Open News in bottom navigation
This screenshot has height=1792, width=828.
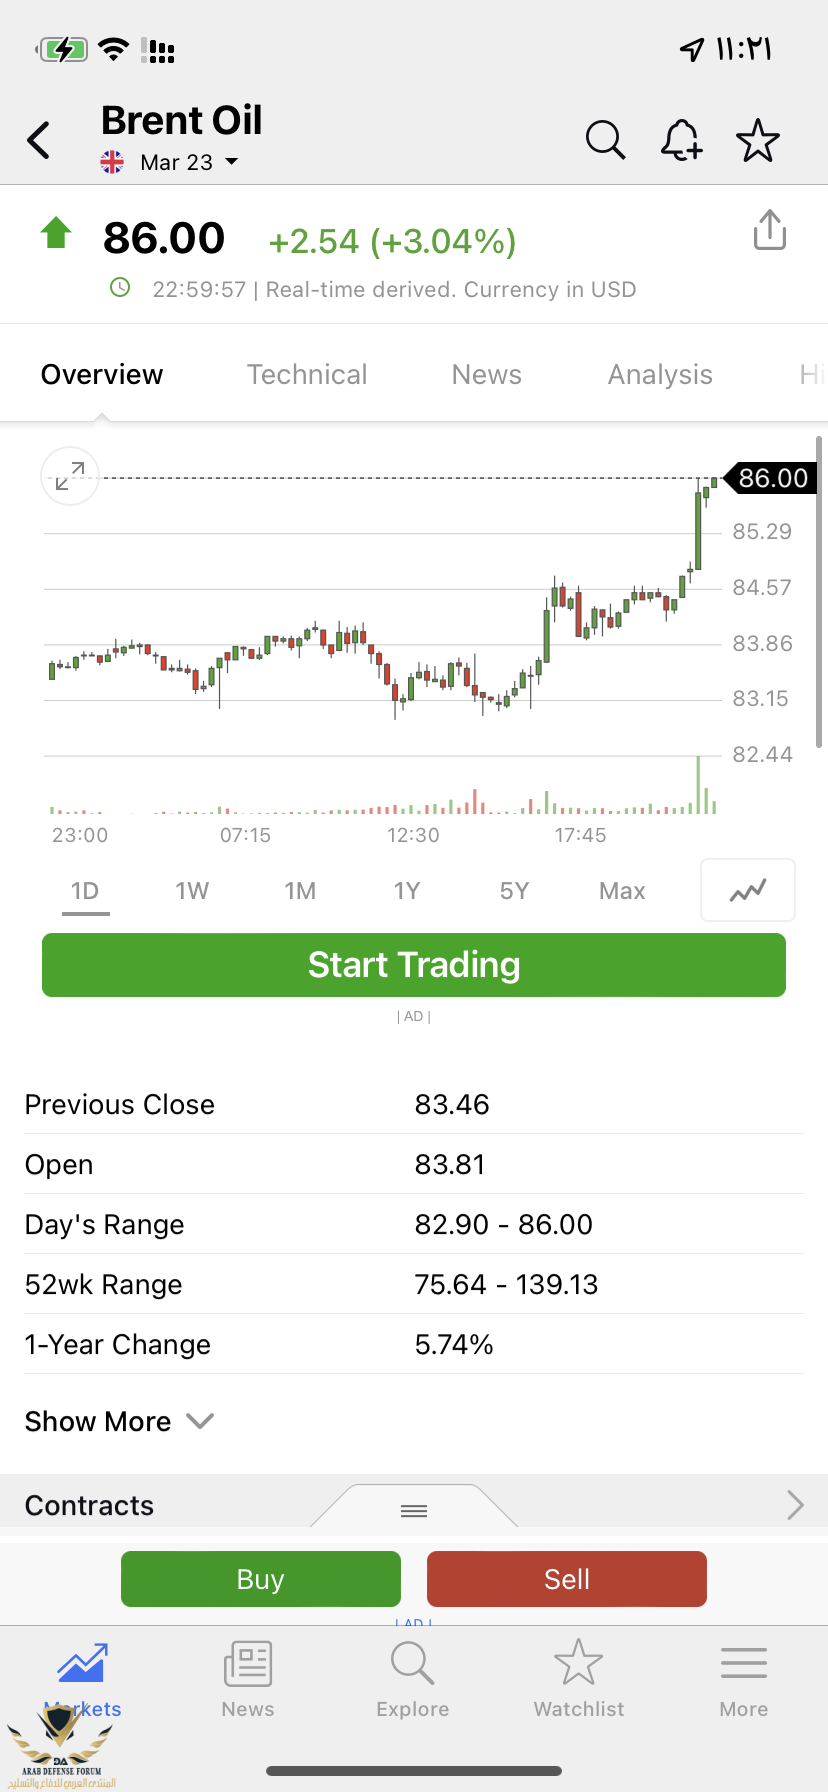coord(248,1680)
